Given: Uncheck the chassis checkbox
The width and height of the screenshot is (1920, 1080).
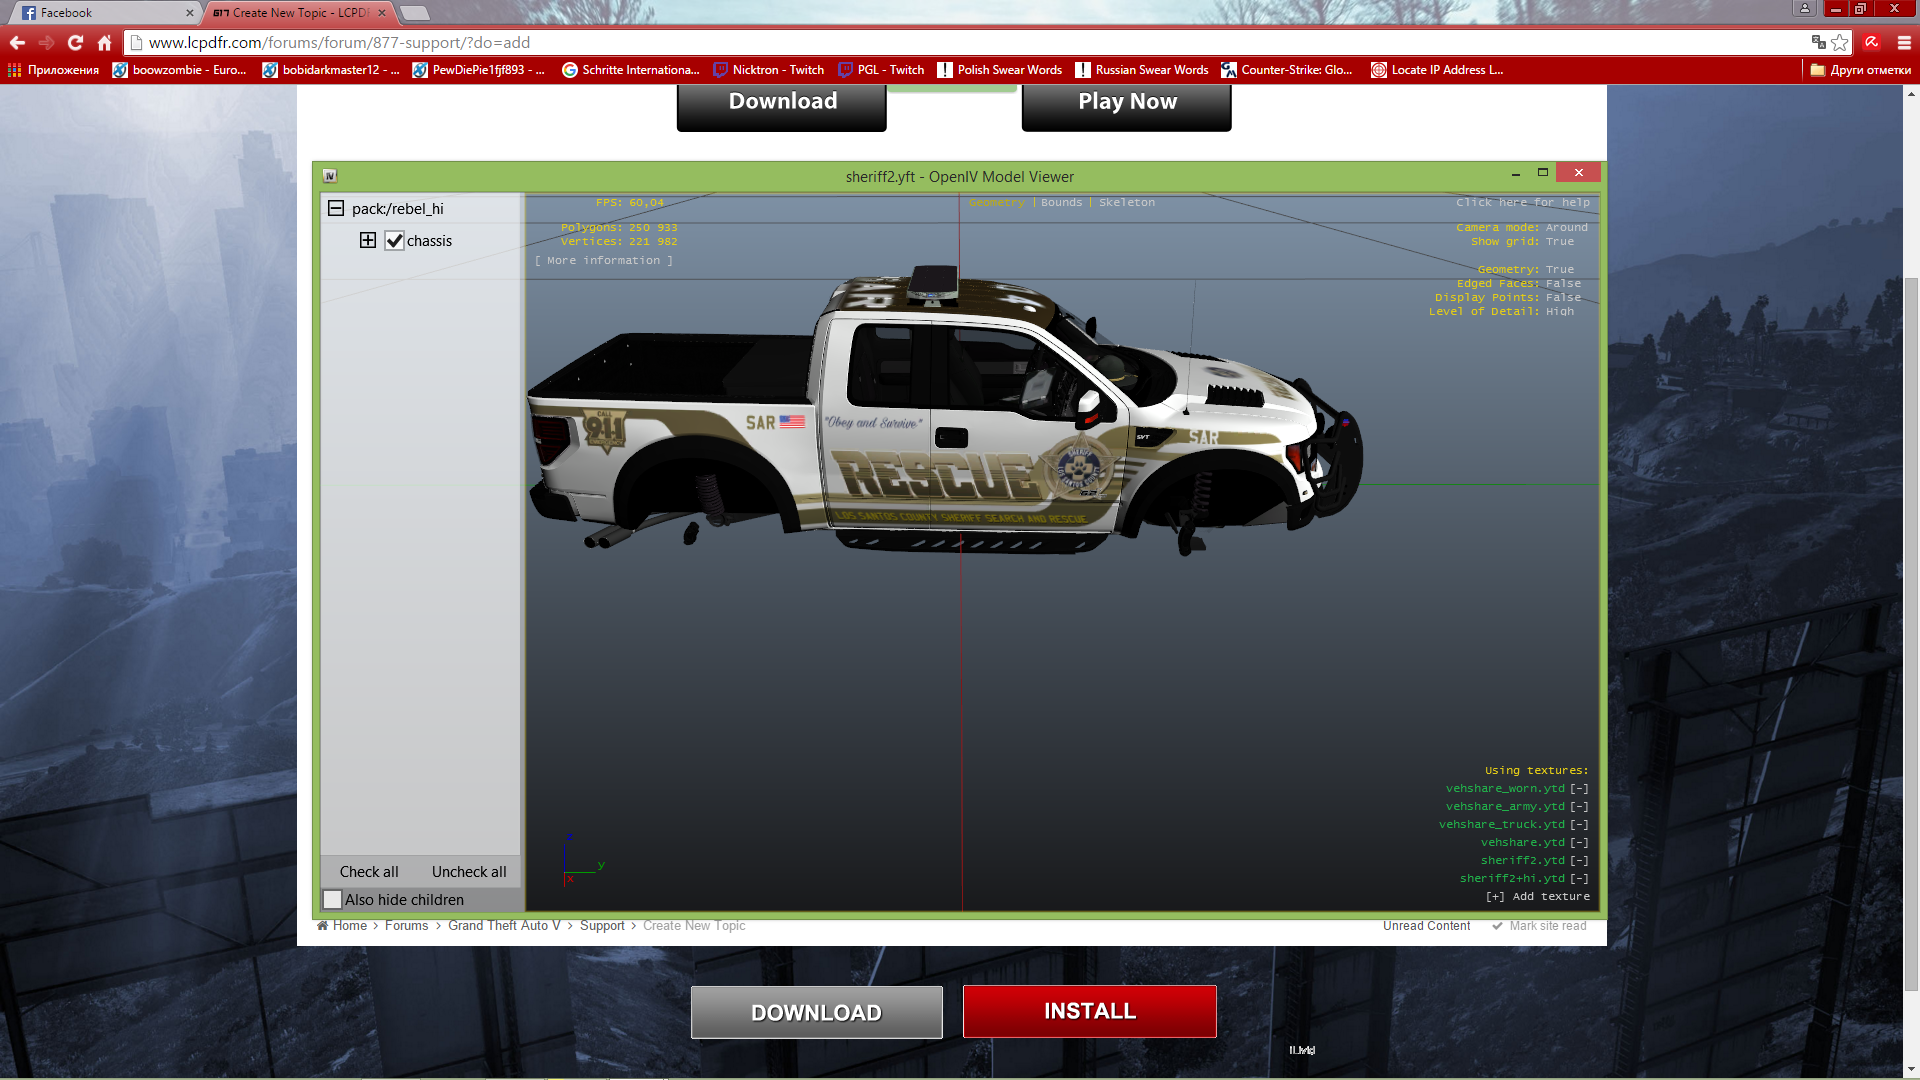Looking at the screenshot, I should pyautogui.click(x=395, y=241).
